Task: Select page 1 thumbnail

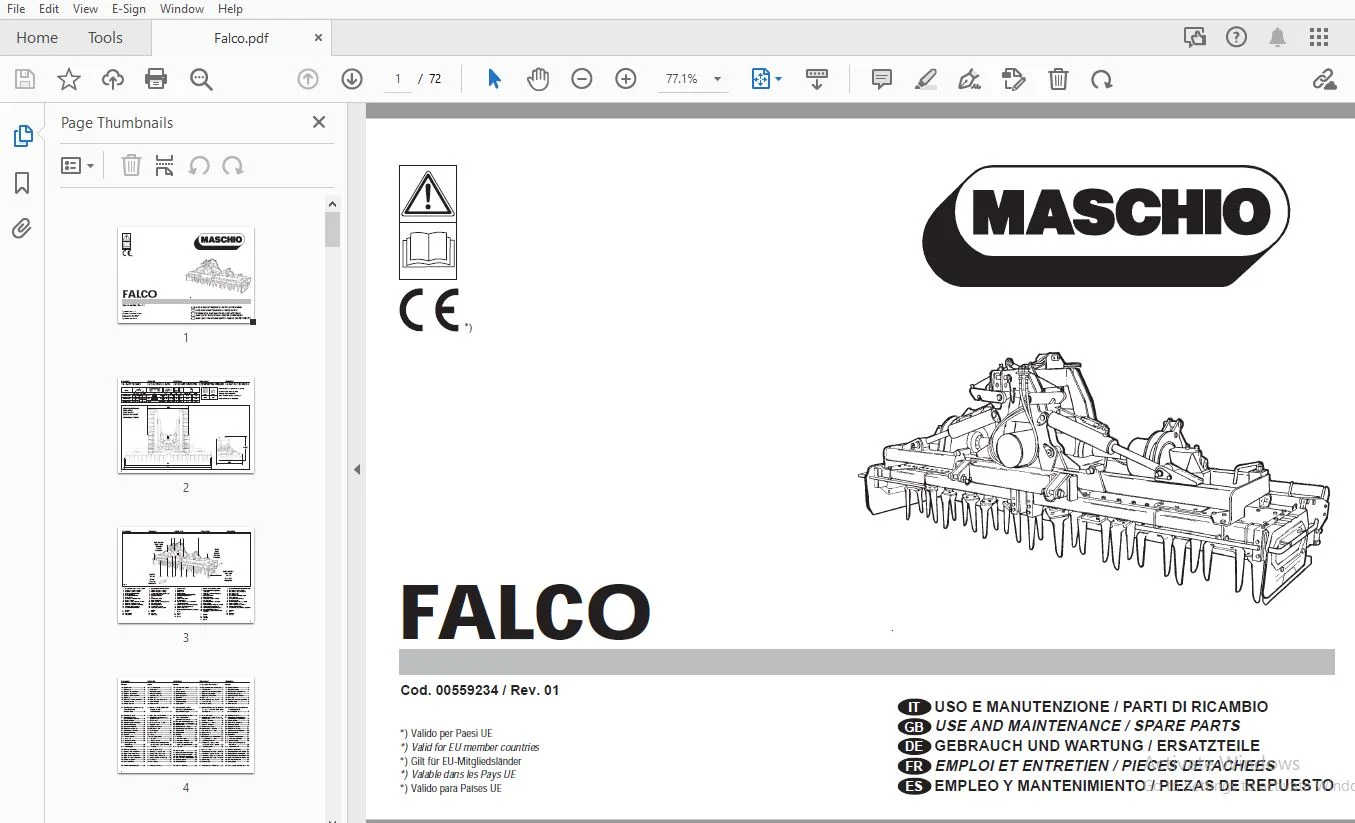Action: pos(186,275)
